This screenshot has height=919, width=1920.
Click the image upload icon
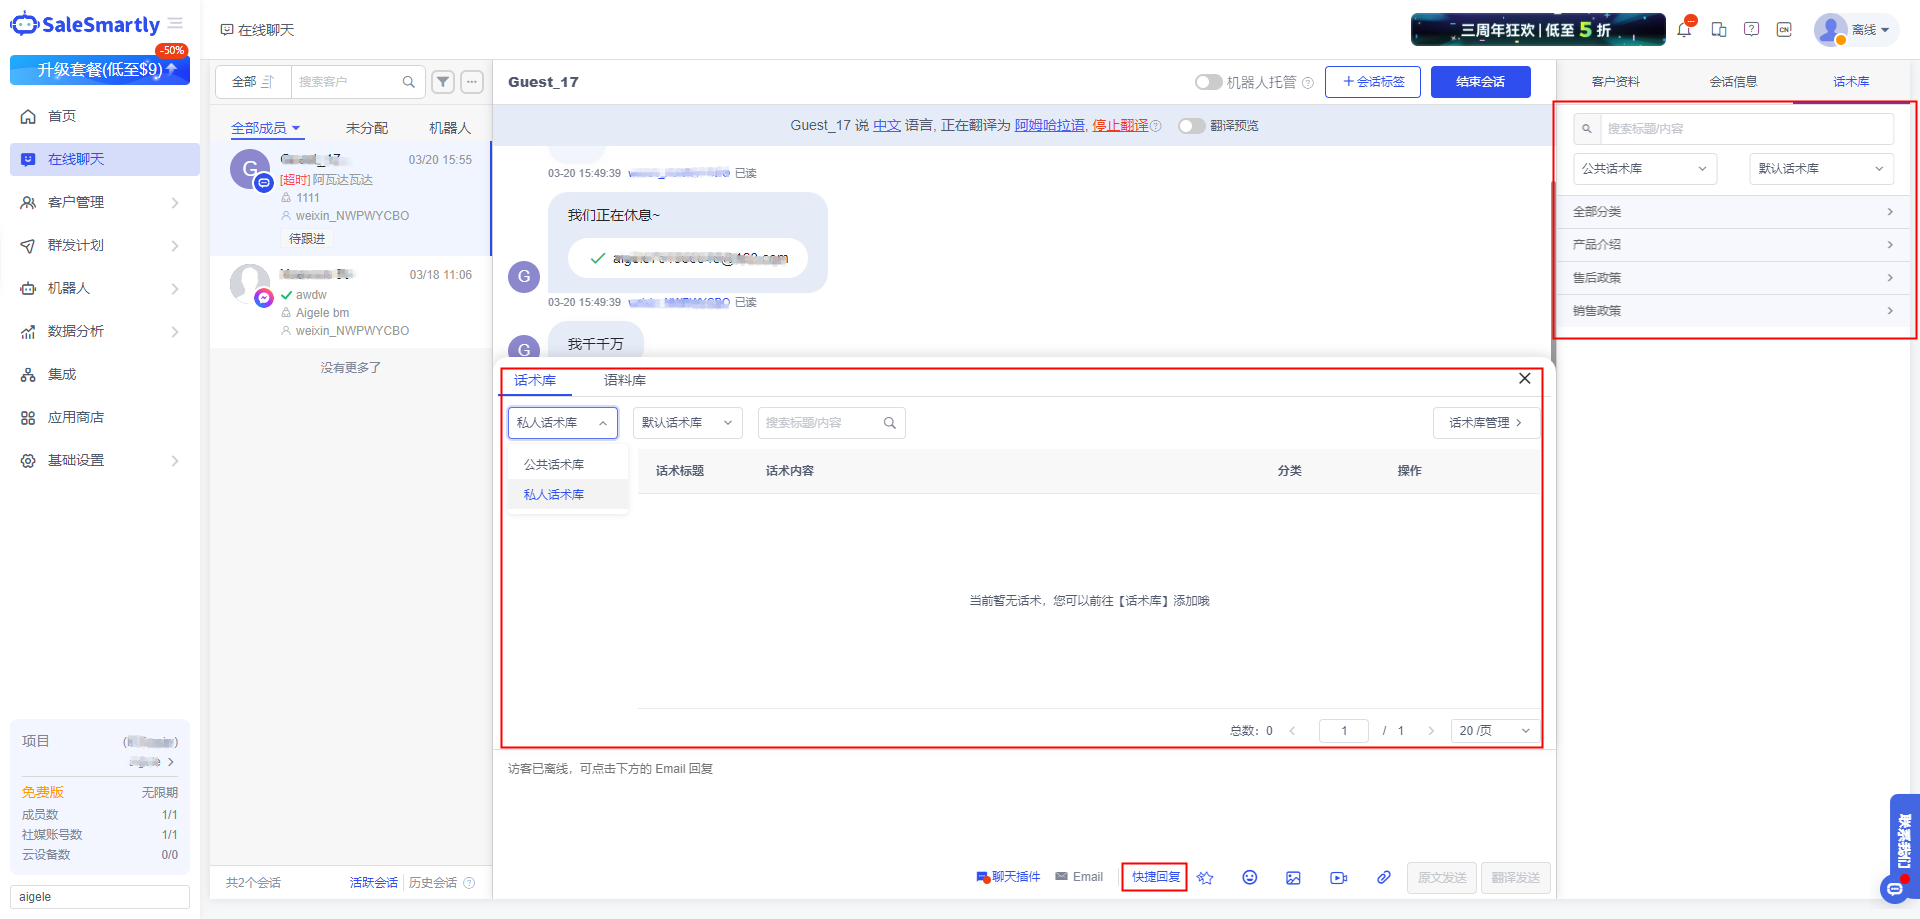(1293, 877)
